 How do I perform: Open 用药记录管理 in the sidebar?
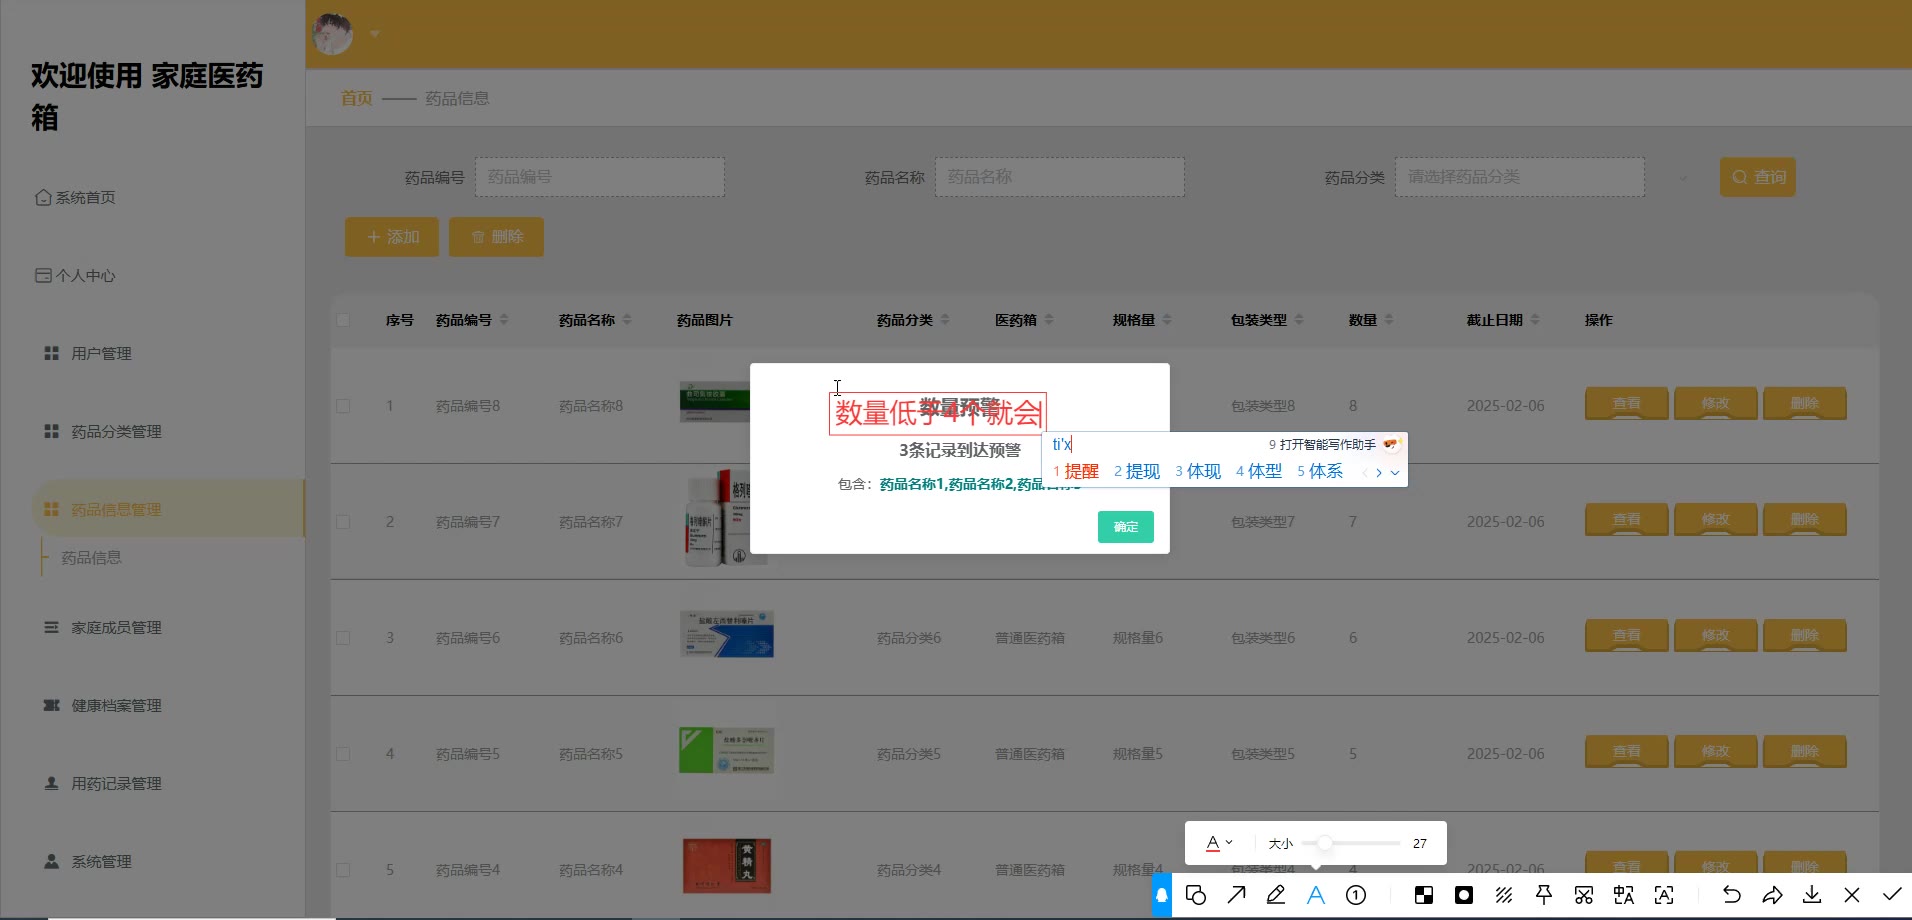(116, 784)
